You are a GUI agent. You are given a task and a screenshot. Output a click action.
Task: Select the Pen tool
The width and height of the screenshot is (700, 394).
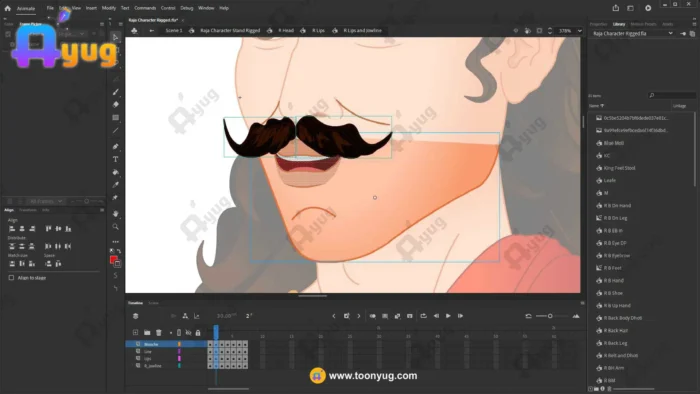pyautogui.click(x=116, y=146)
